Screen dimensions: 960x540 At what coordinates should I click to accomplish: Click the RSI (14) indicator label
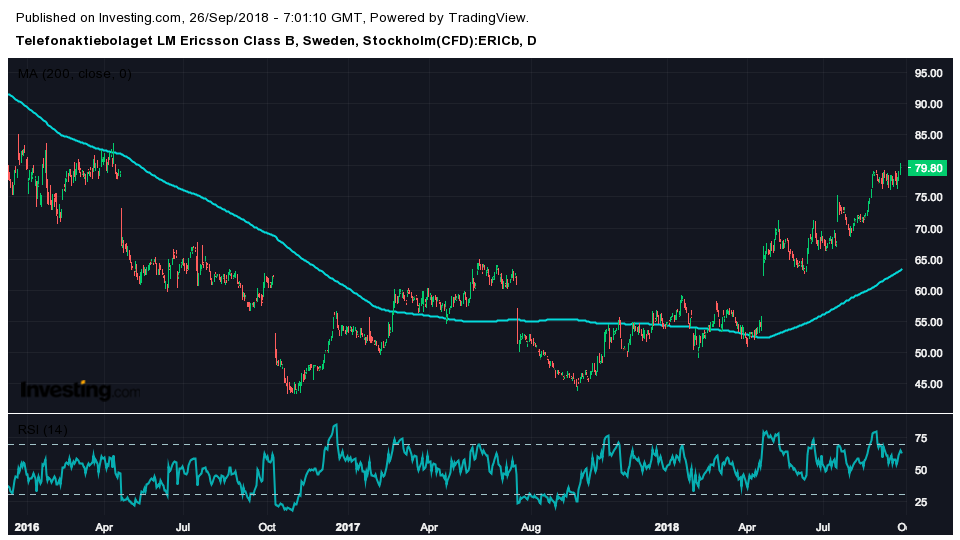point(43,430)
